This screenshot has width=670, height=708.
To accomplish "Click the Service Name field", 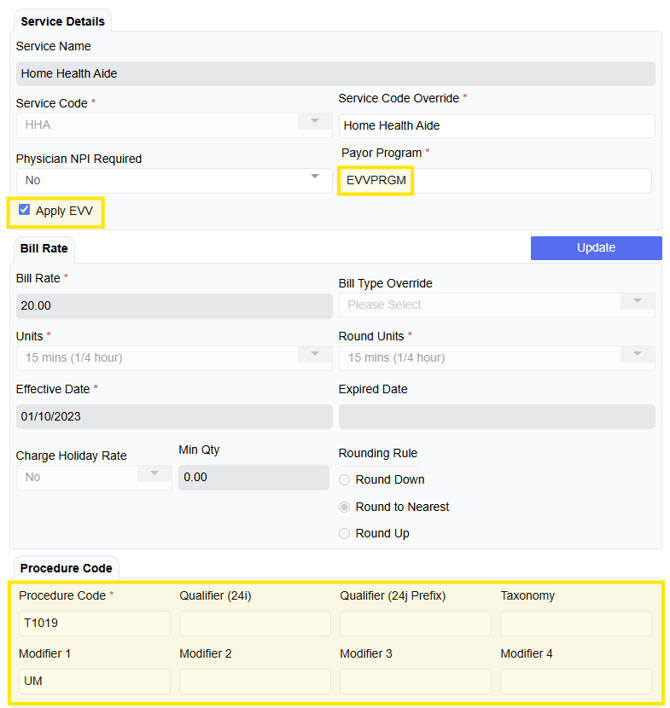I will (x=335, y=74).
